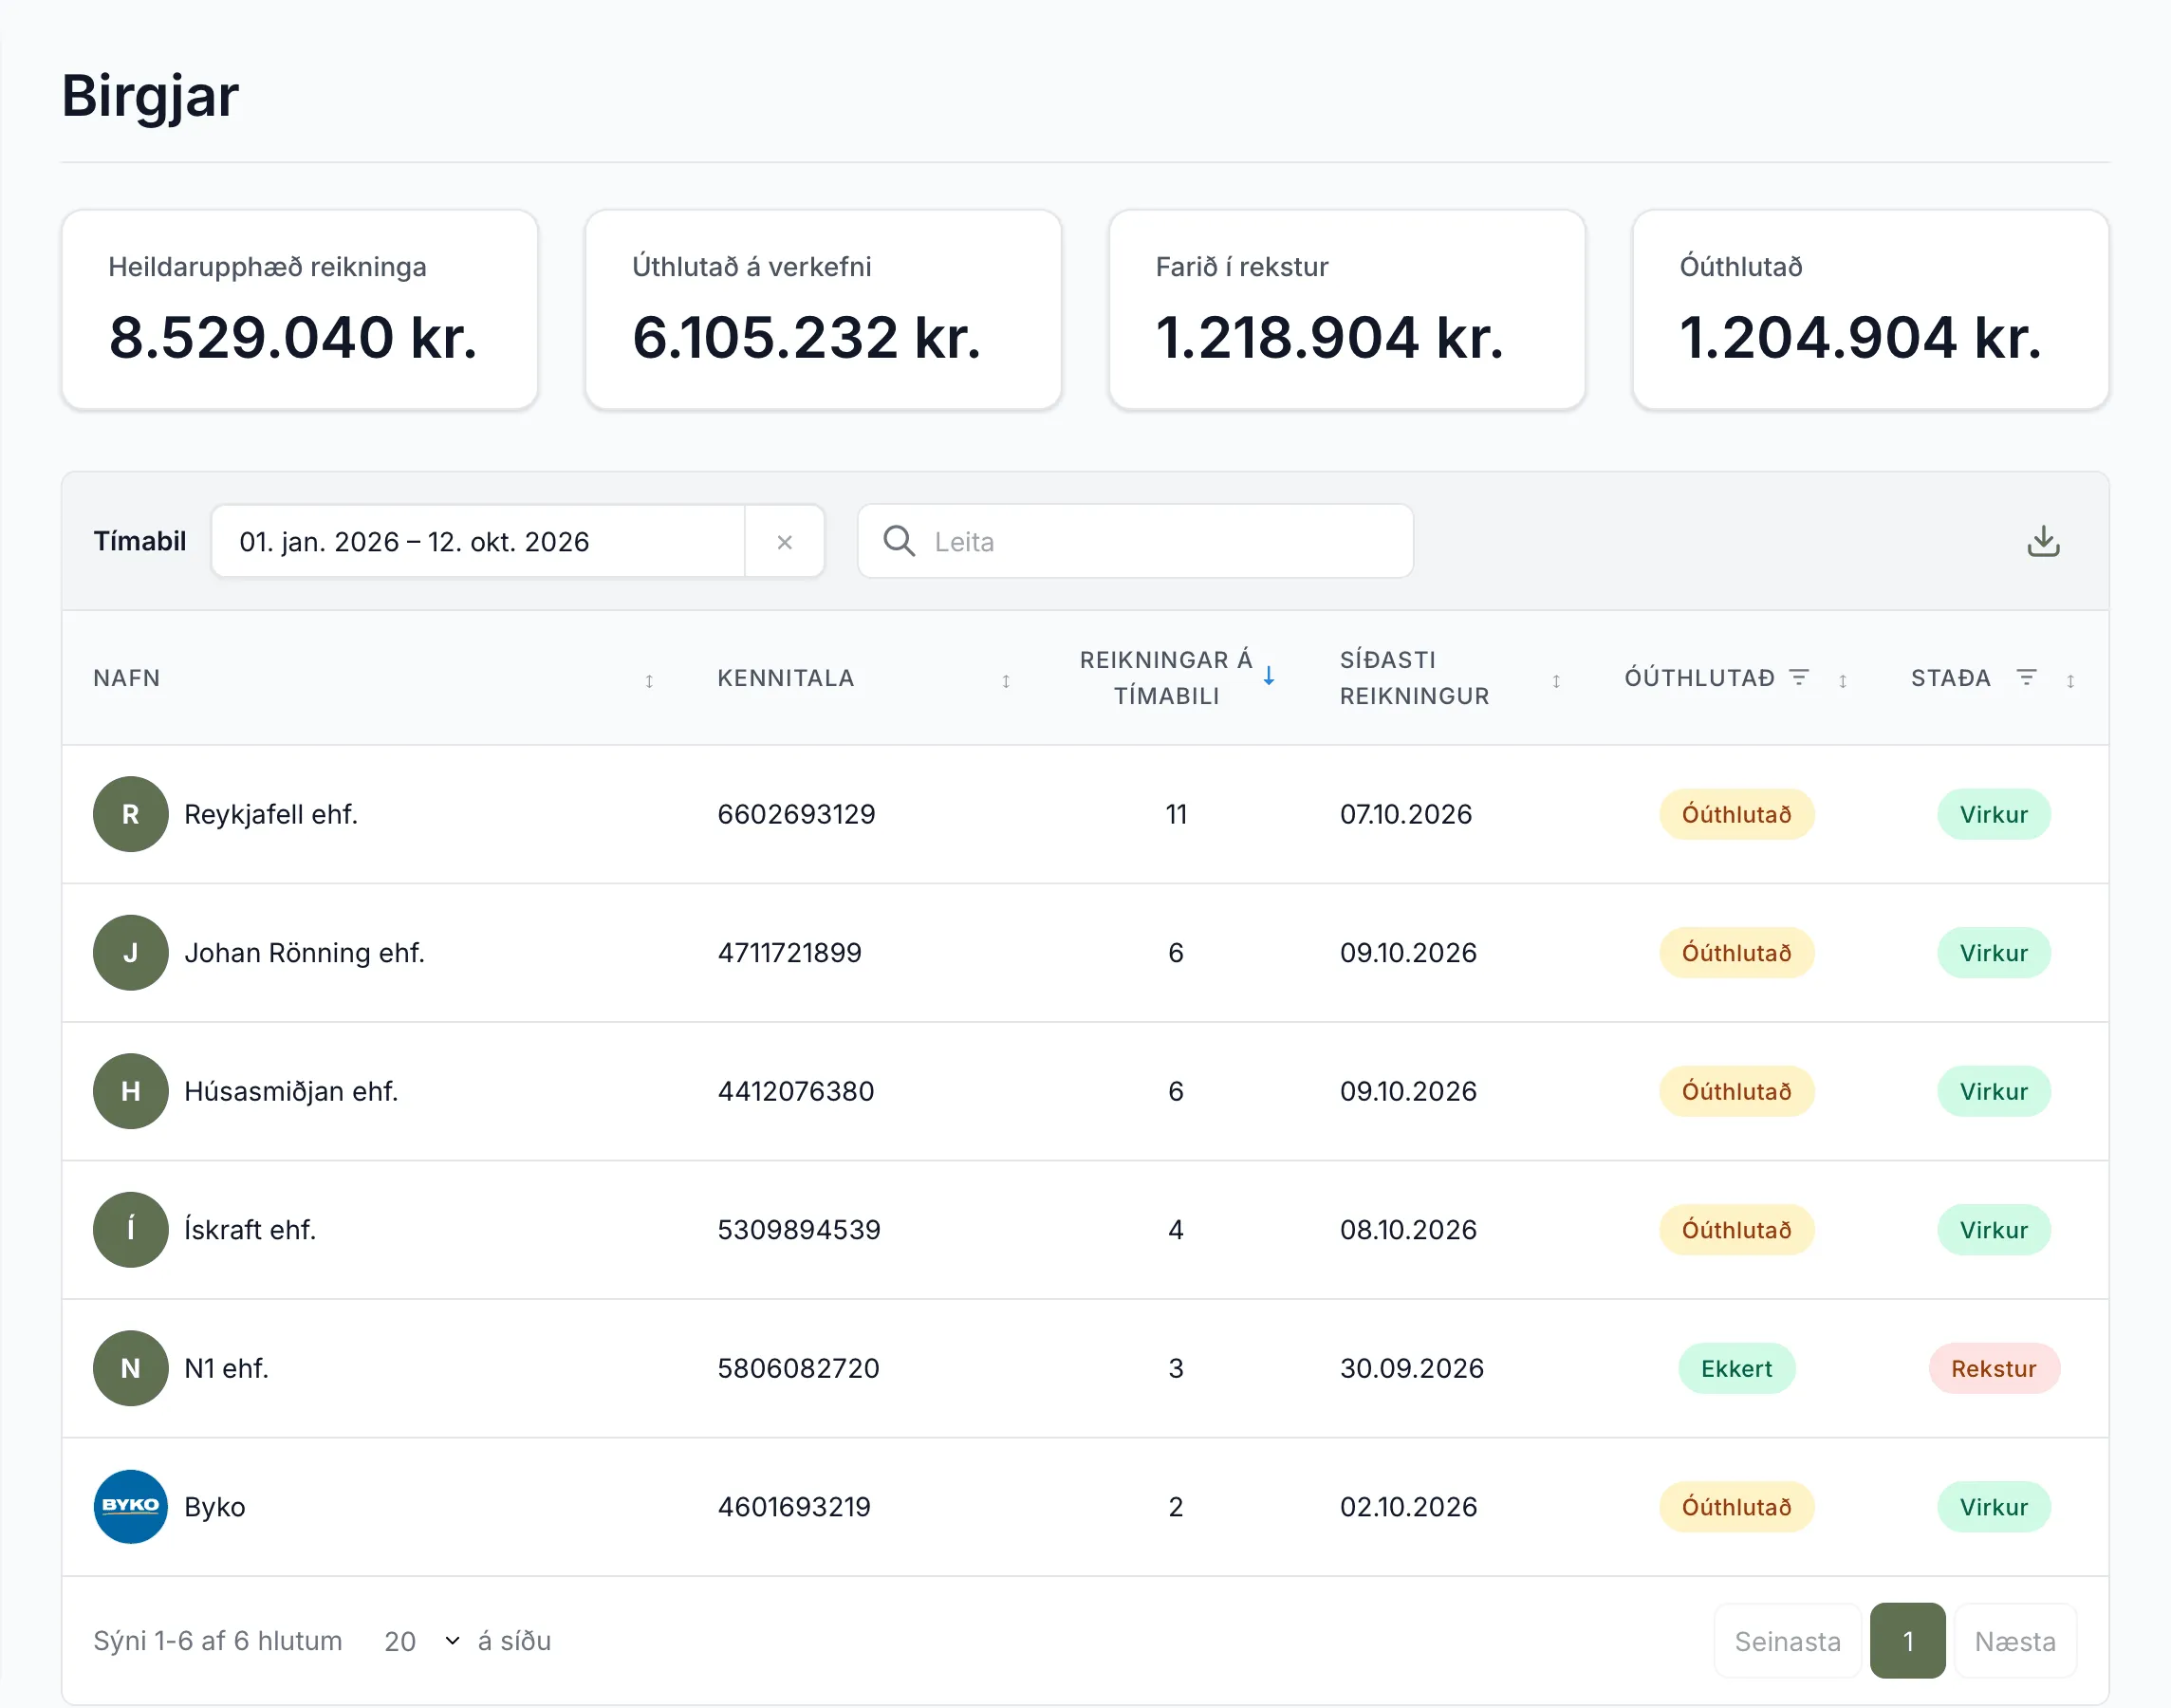This screenshot has height=1708, width=2171.
Task: Click the Byko logo avatar
Action: 130,1507
